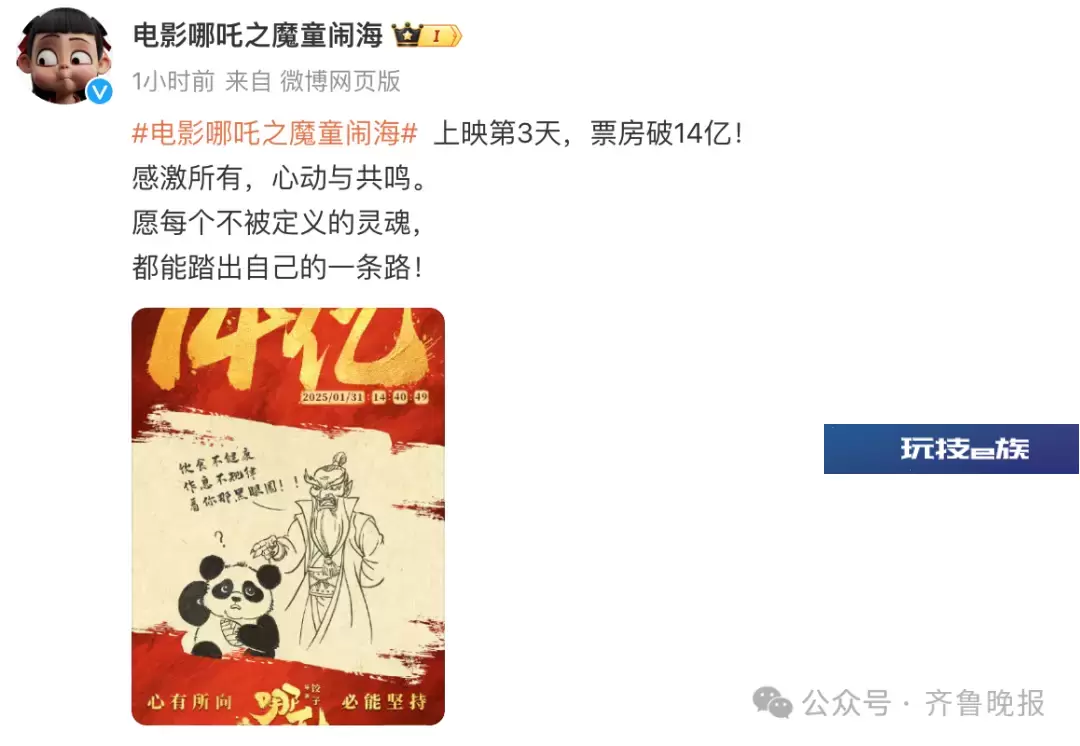Open account name 电影哪吒之魔童闹海
The width and height of the screenshot is (1080, 746).
[x=258, y=35]
